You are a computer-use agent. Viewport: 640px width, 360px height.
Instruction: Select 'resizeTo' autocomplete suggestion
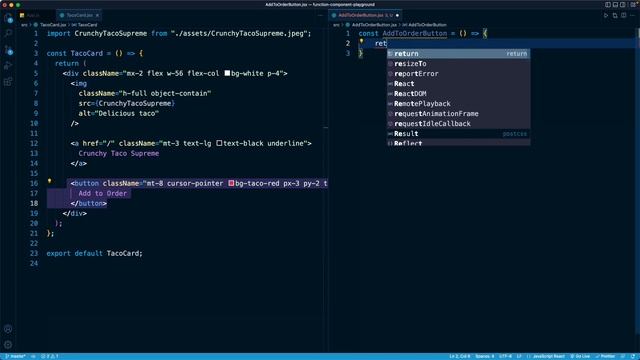(458, 64)
